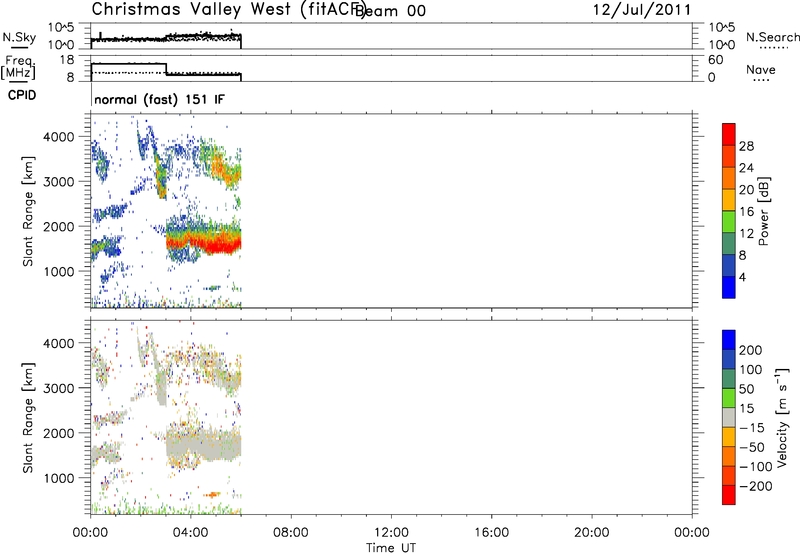Click the '200' label on Velocity colorbar
The image size is (800, 554).
(x=751, y=350)
